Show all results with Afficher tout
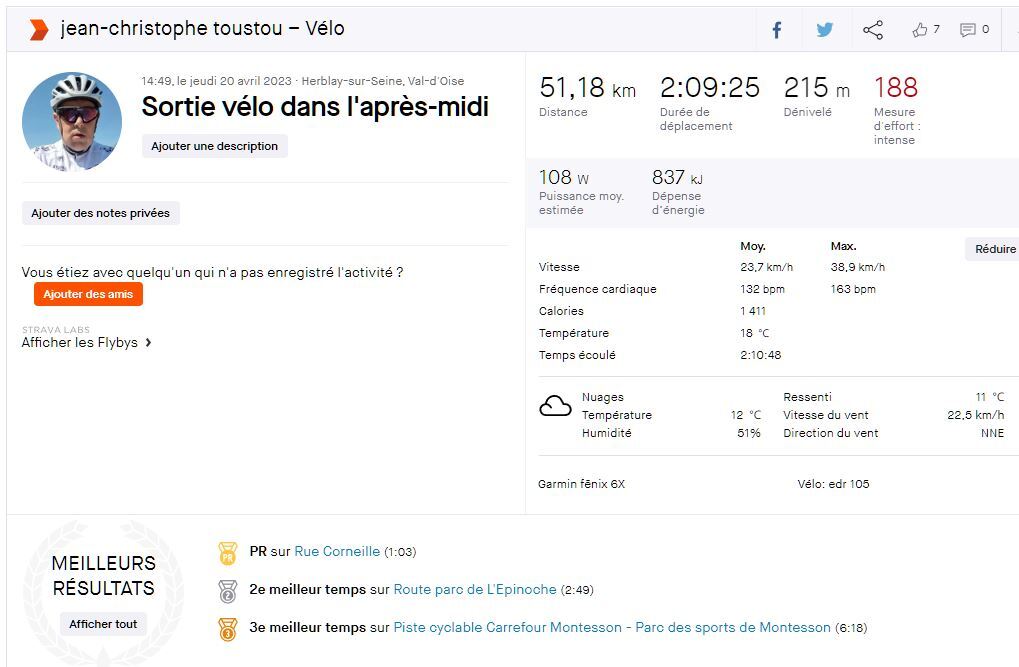This screenshot has width=1019, height=667. coord(103,624)
